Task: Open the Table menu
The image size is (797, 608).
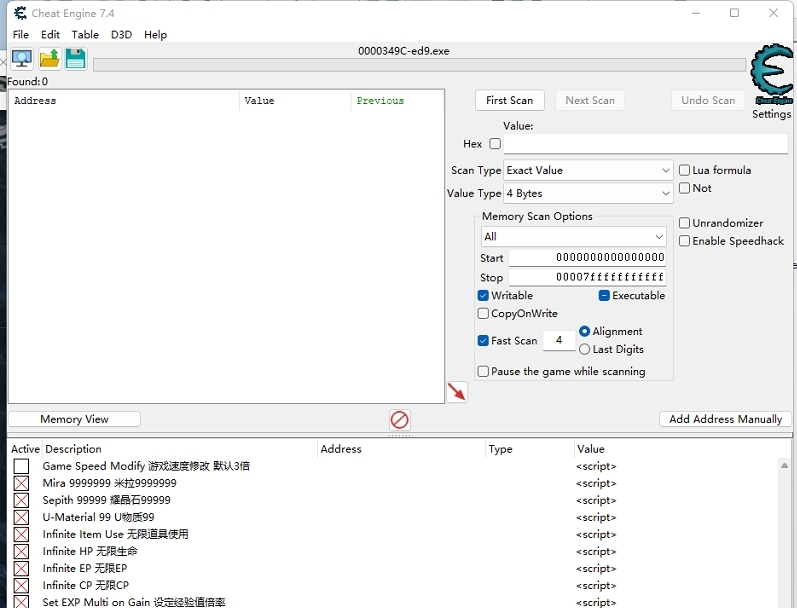Action: 85,35
